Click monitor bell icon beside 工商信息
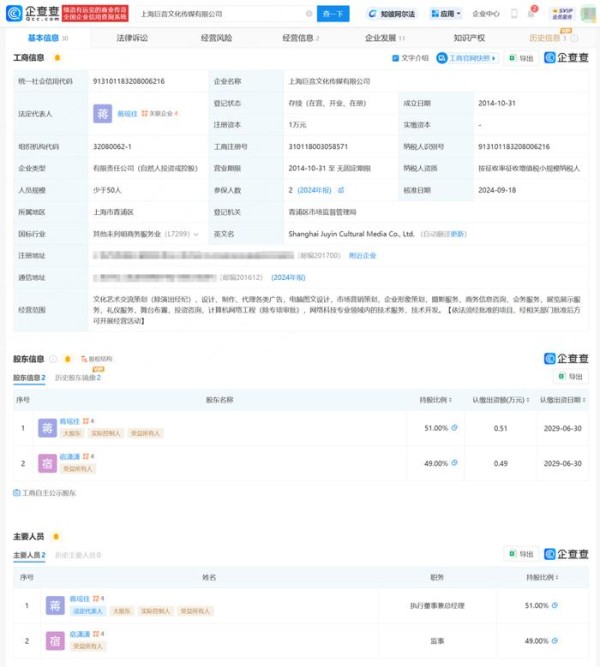600x667 pixels. (x=57, y=57)
